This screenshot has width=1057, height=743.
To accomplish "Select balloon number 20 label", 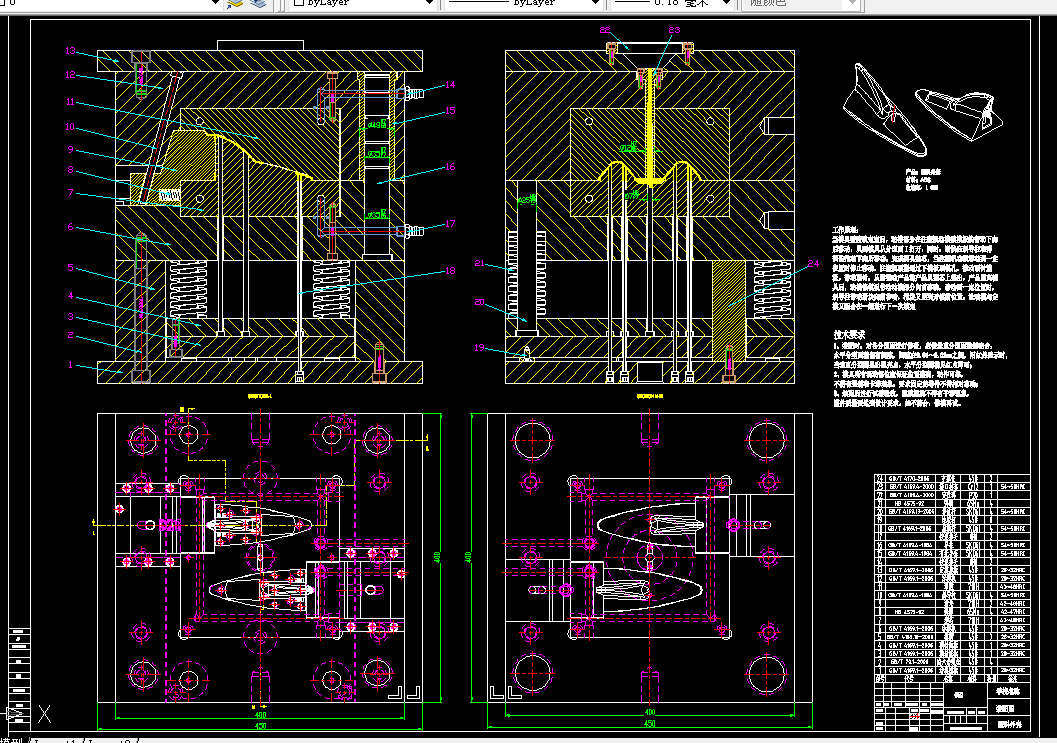I will click(x=479, y=302).
